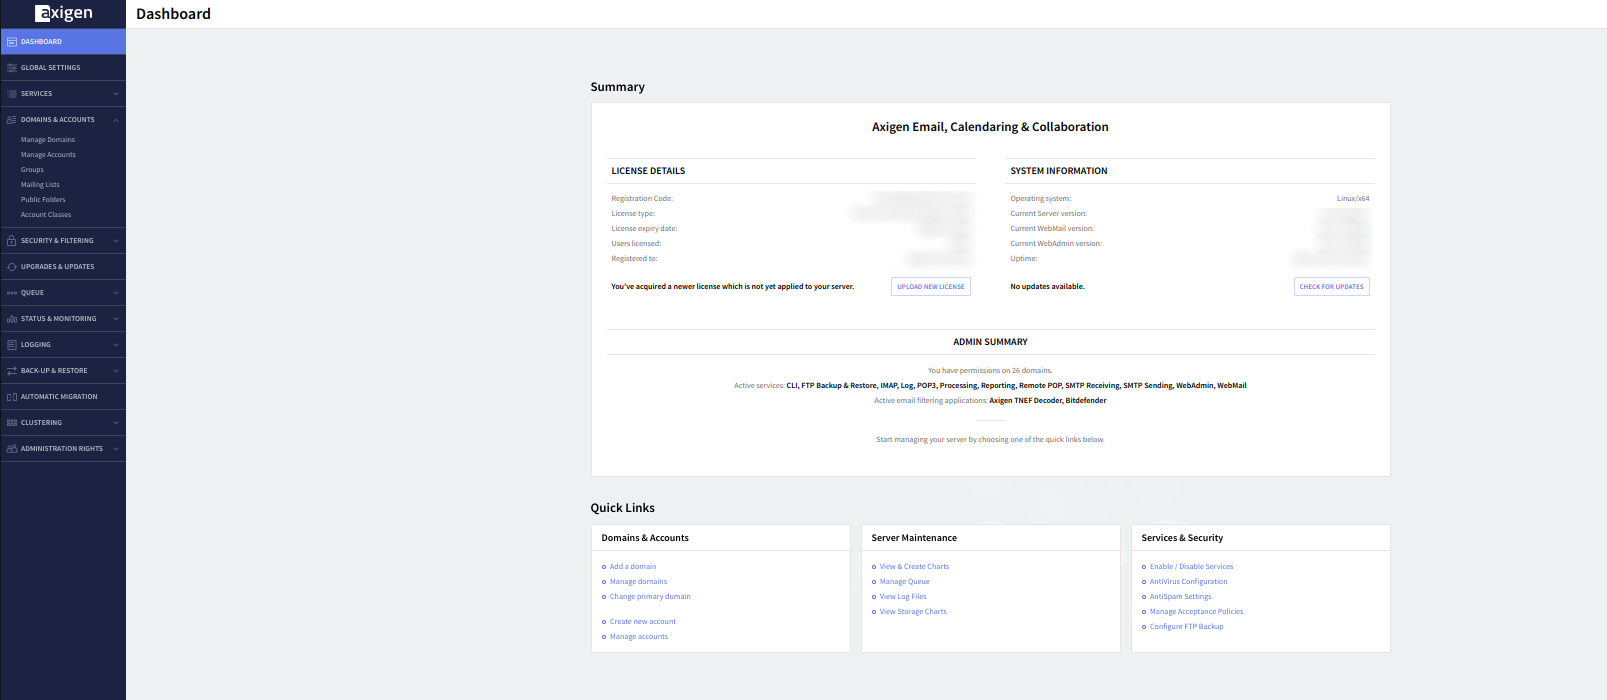Click the Status & Monitoring chart icon

[x=12, y=319]
